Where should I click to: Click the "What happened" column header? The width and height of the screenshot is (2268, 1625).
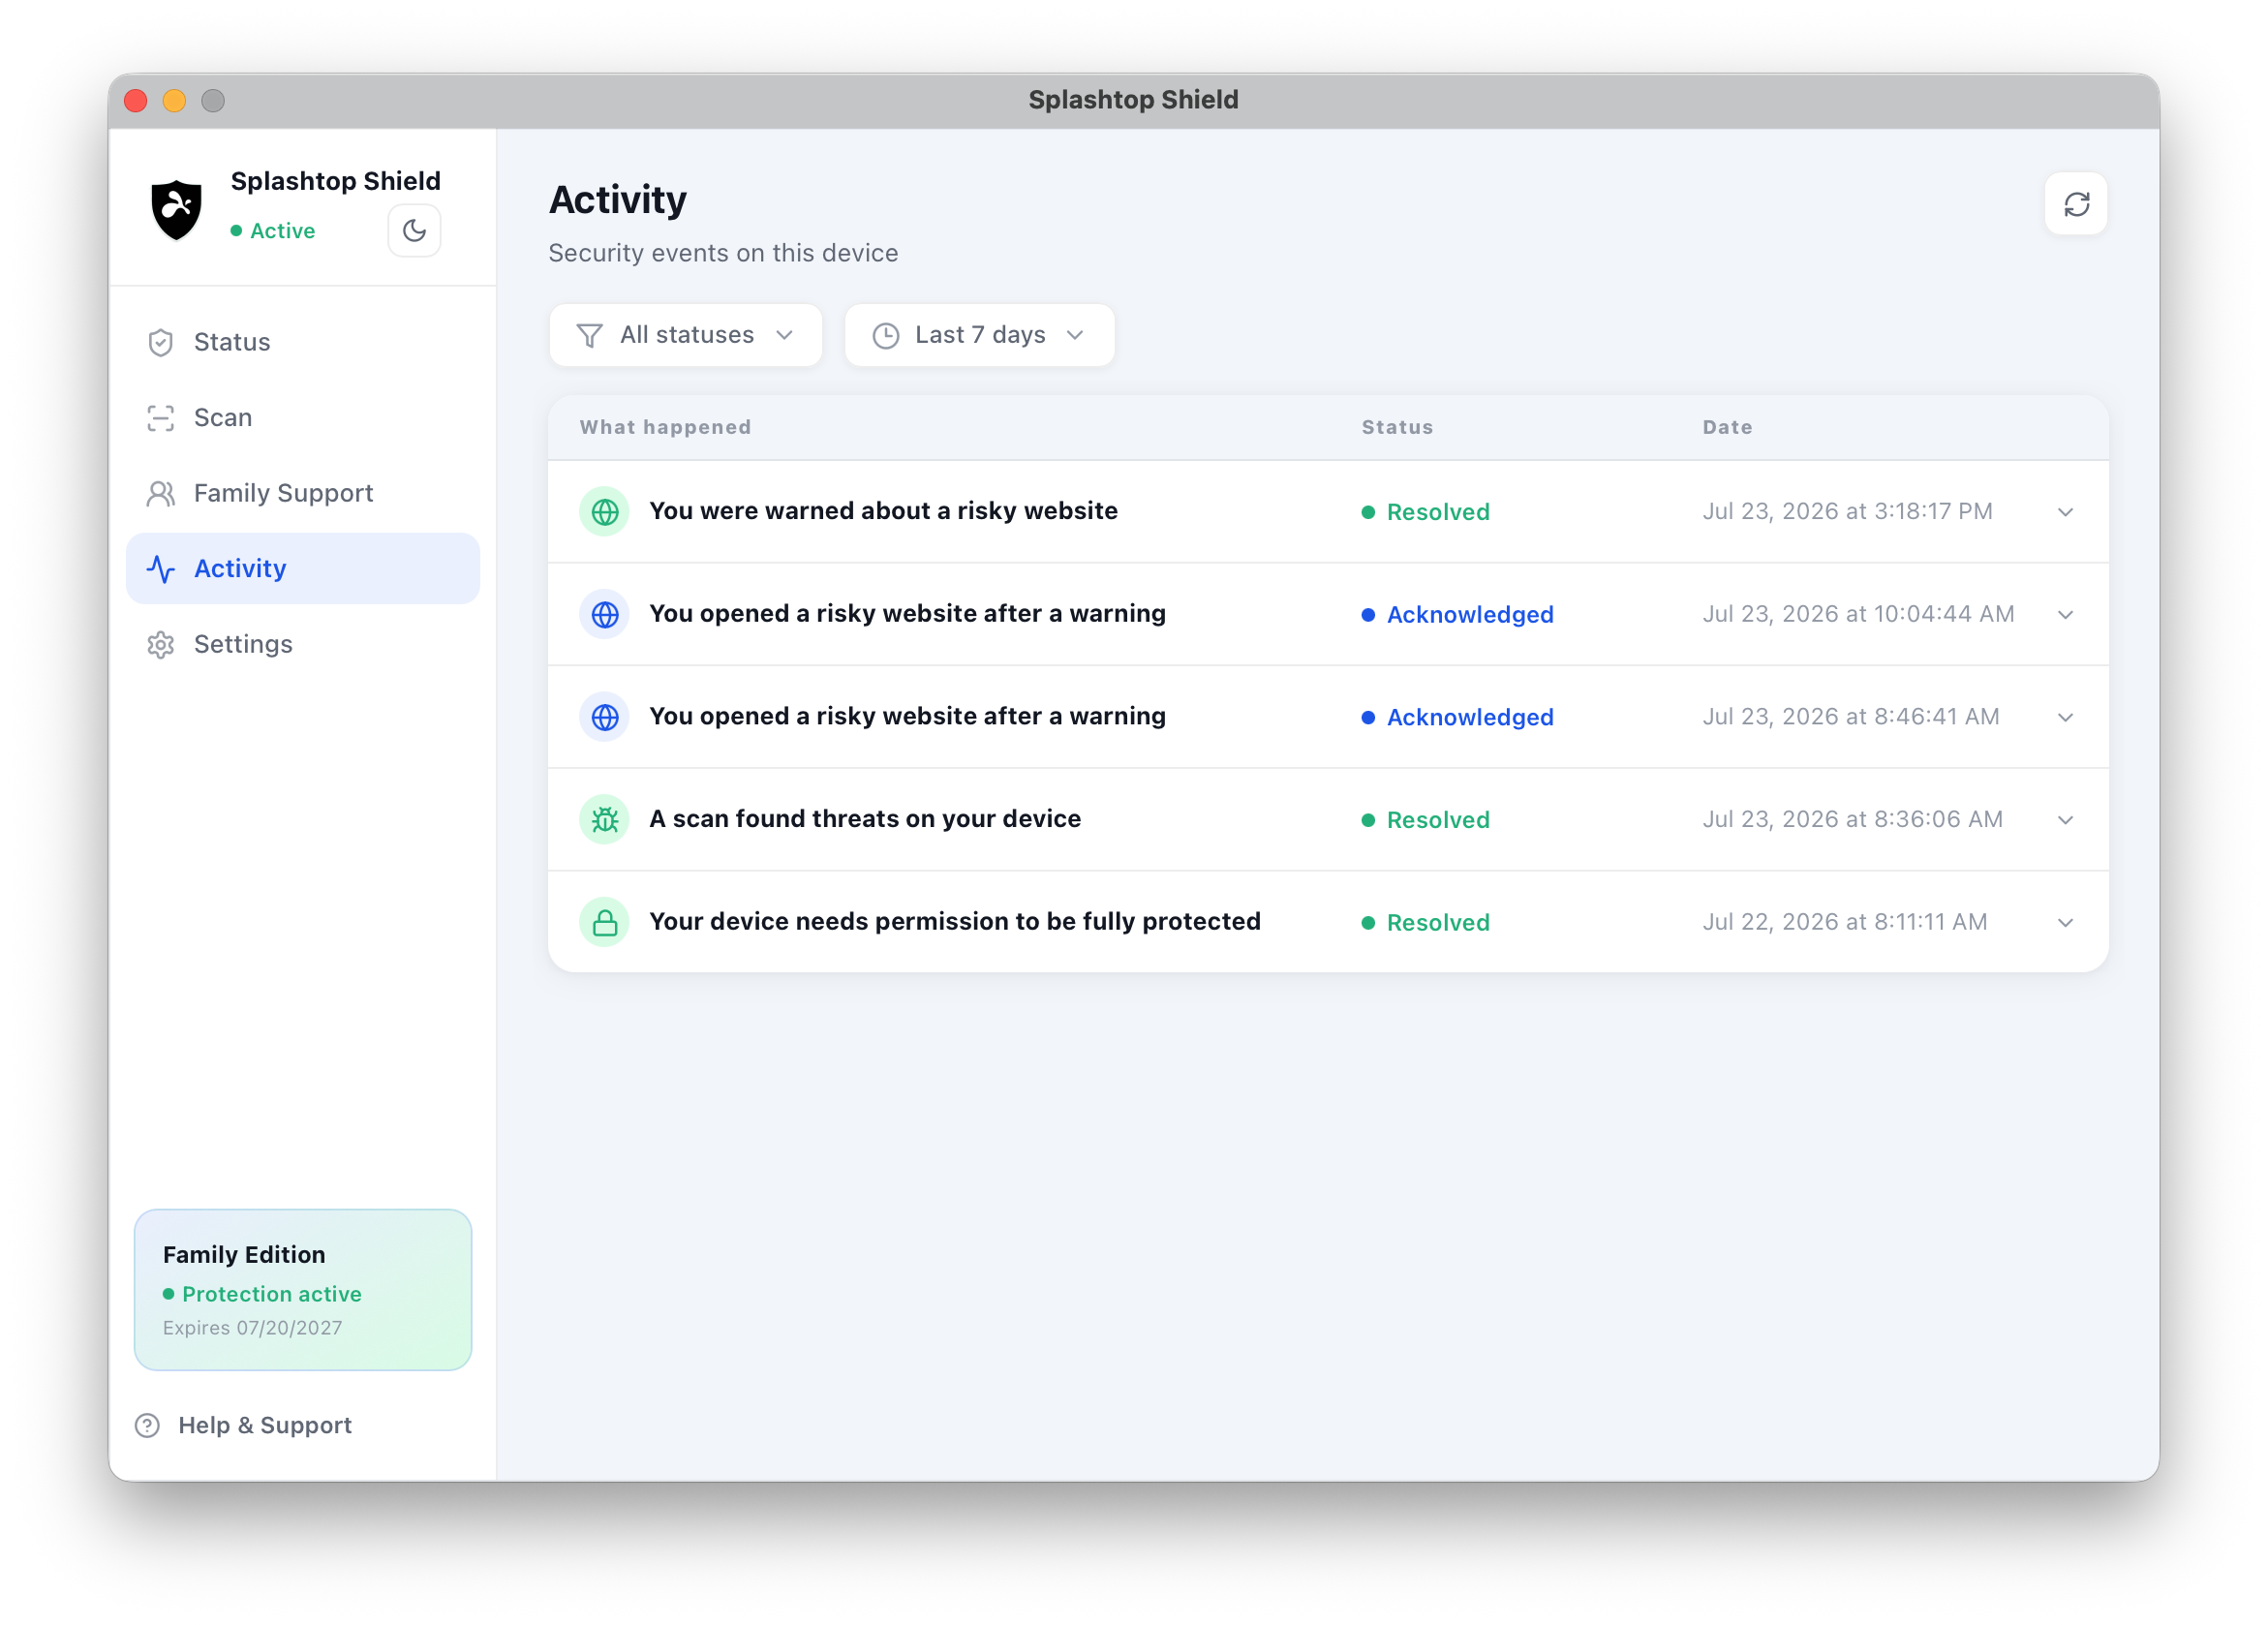pyautogui.click(x=665, y=427)
